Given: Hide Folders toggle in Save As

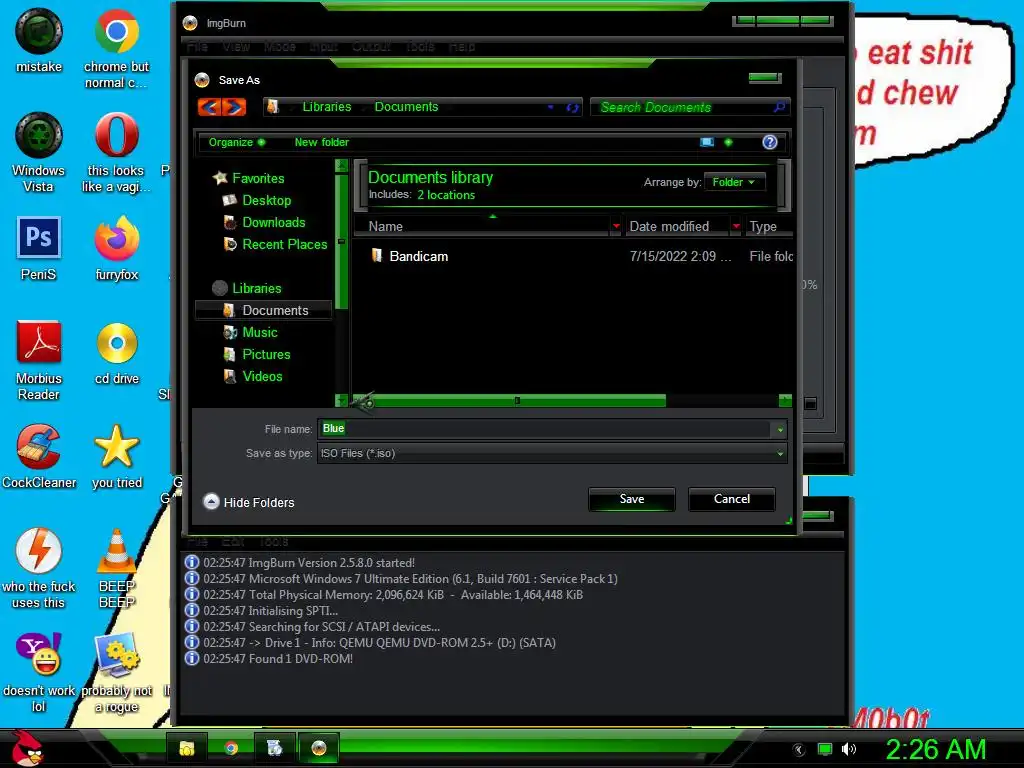Looking at the screenshot, I should [249, 502].
